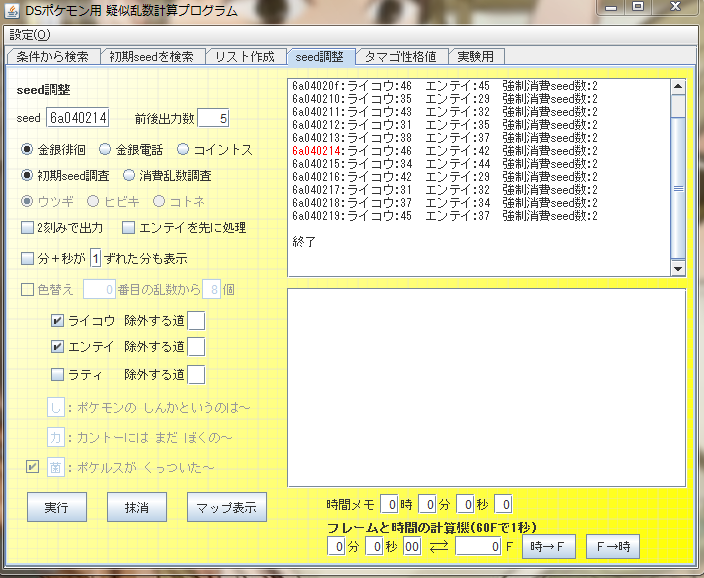Click the 6a04020f result row
This screenshot has height=578, width=704.
(x=444, y=86)
